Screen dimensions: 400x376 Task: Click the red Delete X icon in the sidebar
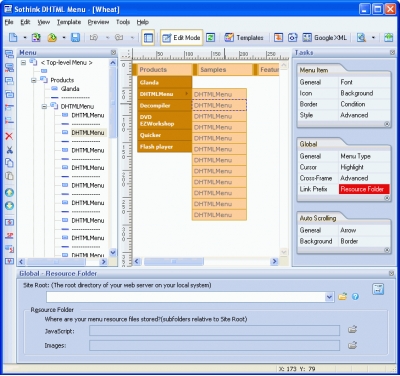tap(9, 136)
